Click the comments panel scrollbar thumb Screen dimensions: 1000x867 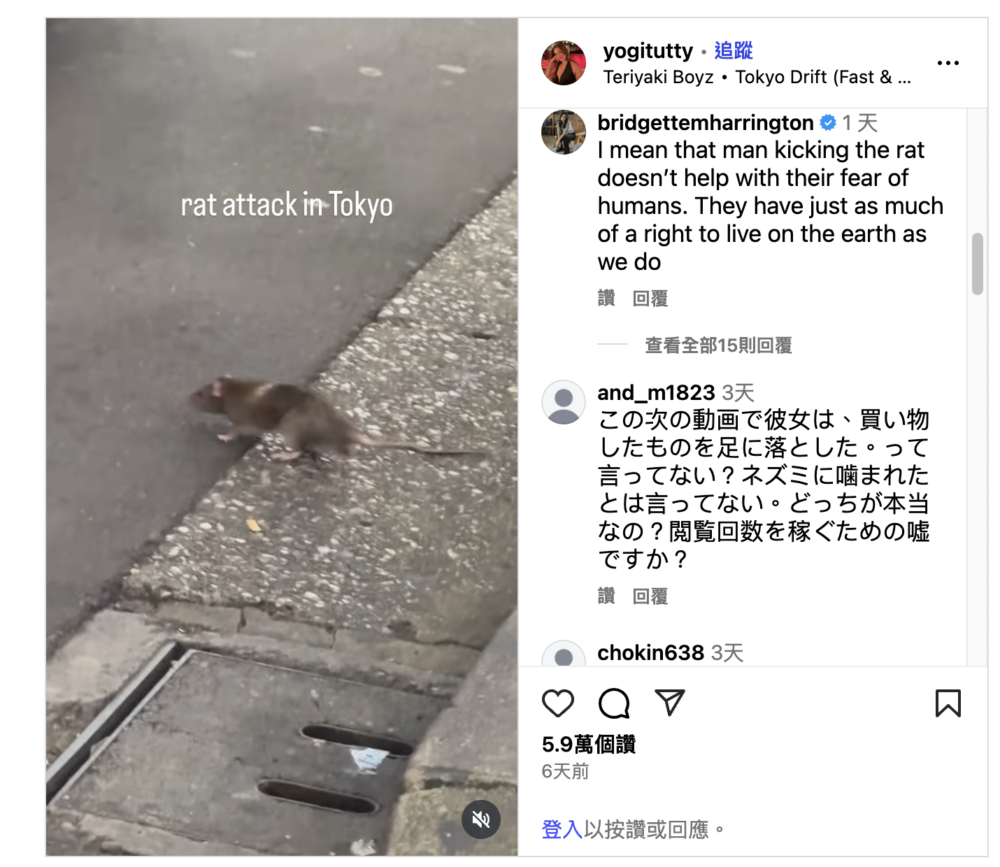pos(977,264)
